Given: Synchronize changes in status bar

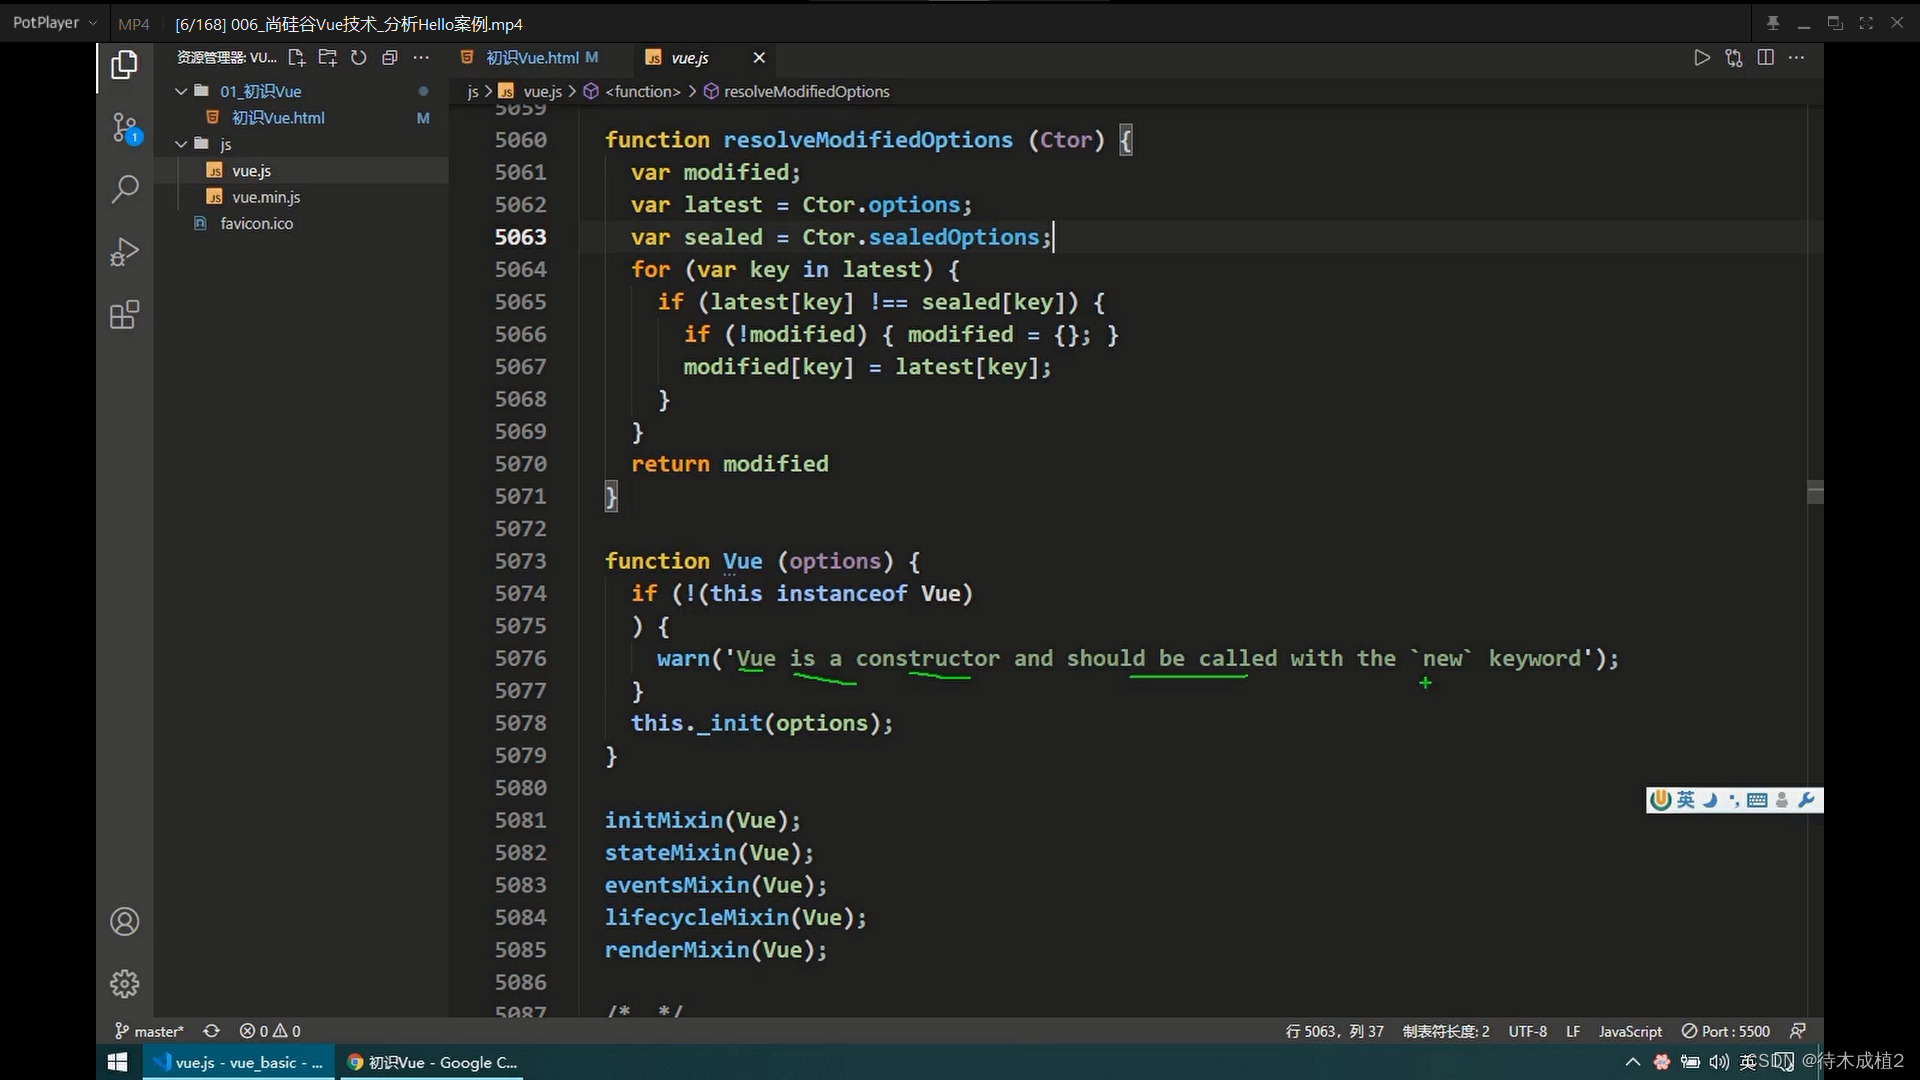Looking at the screenshot, I should [x=211, y=1031].
